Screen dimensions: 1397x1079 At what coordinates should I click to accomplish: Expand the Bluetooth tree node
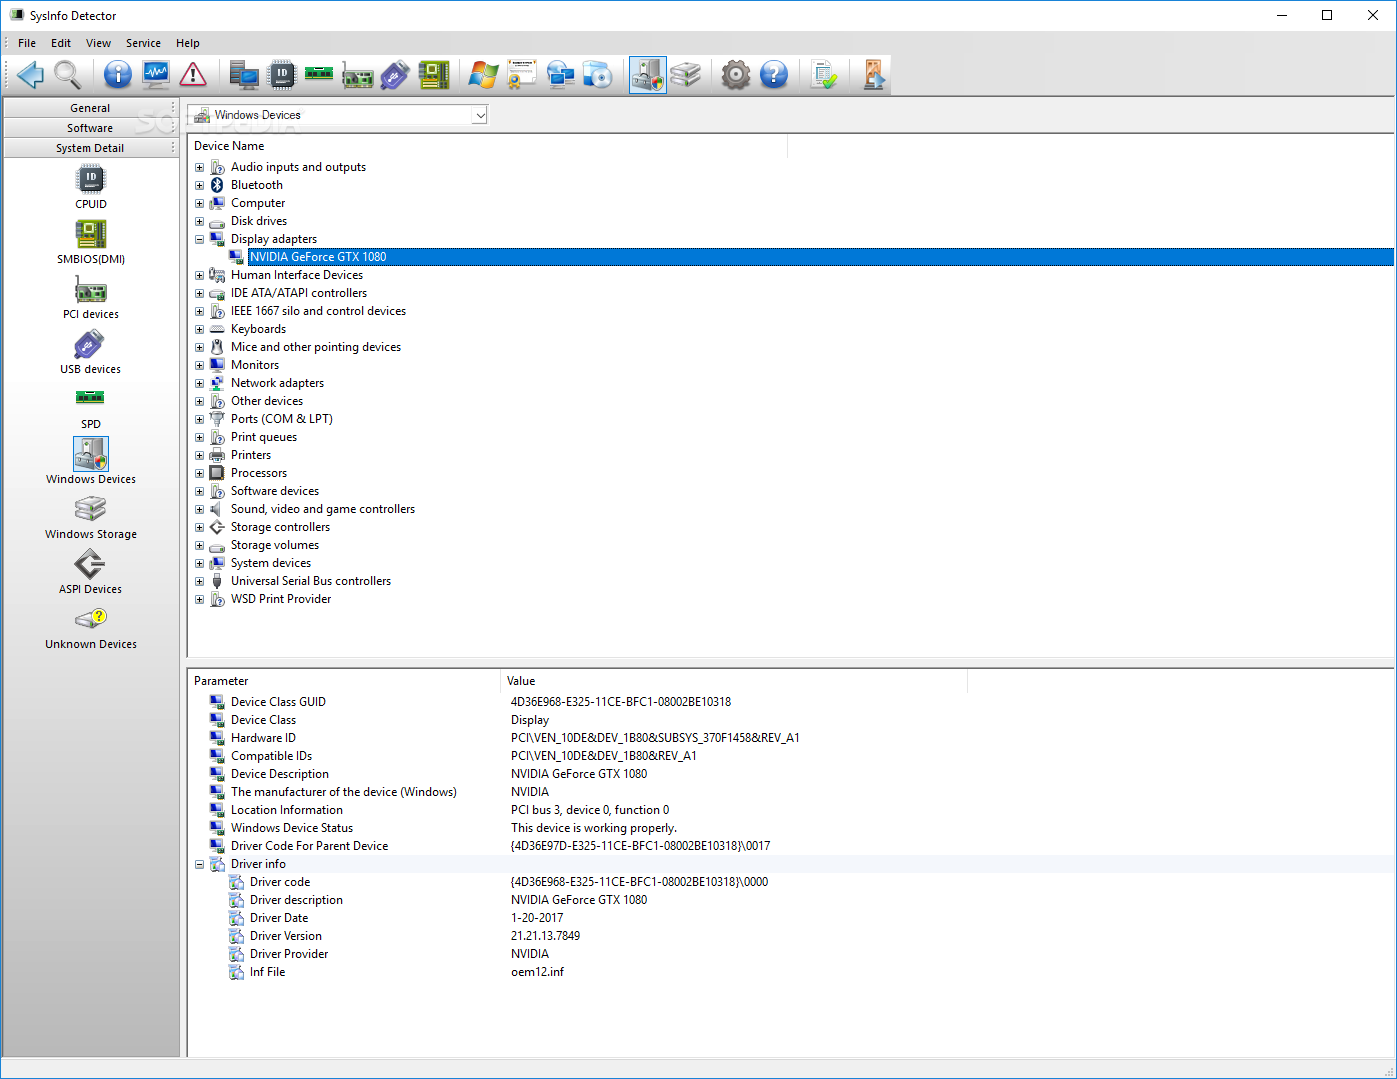[x=199, y=185]
